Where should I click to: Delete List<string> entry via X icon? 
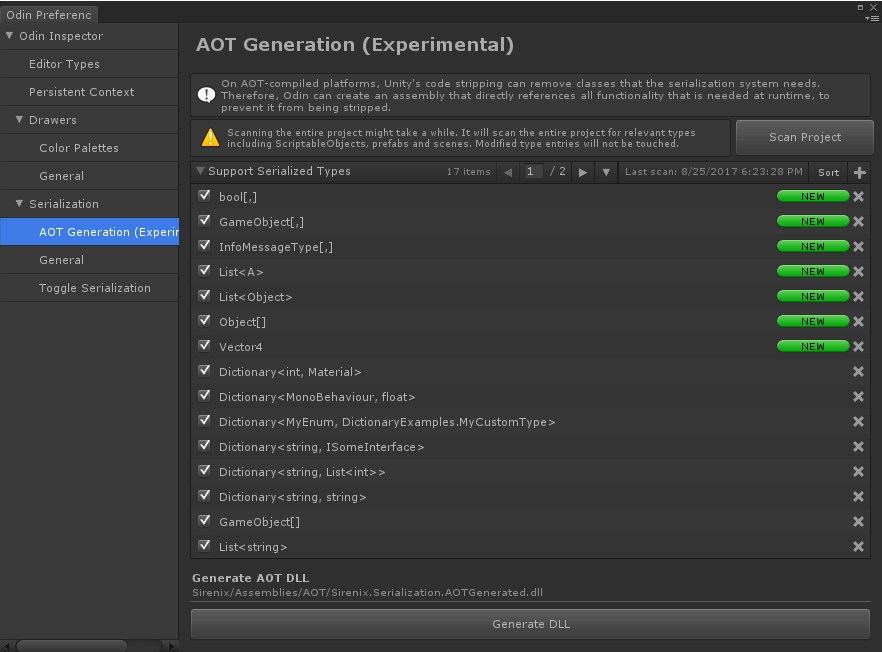(858, 547)
